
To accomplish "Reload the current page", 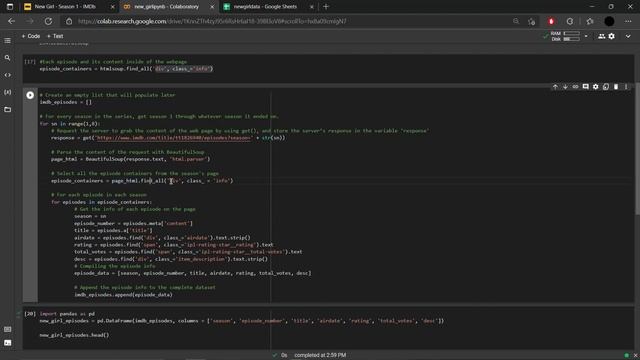I will (x=48, y=21).
